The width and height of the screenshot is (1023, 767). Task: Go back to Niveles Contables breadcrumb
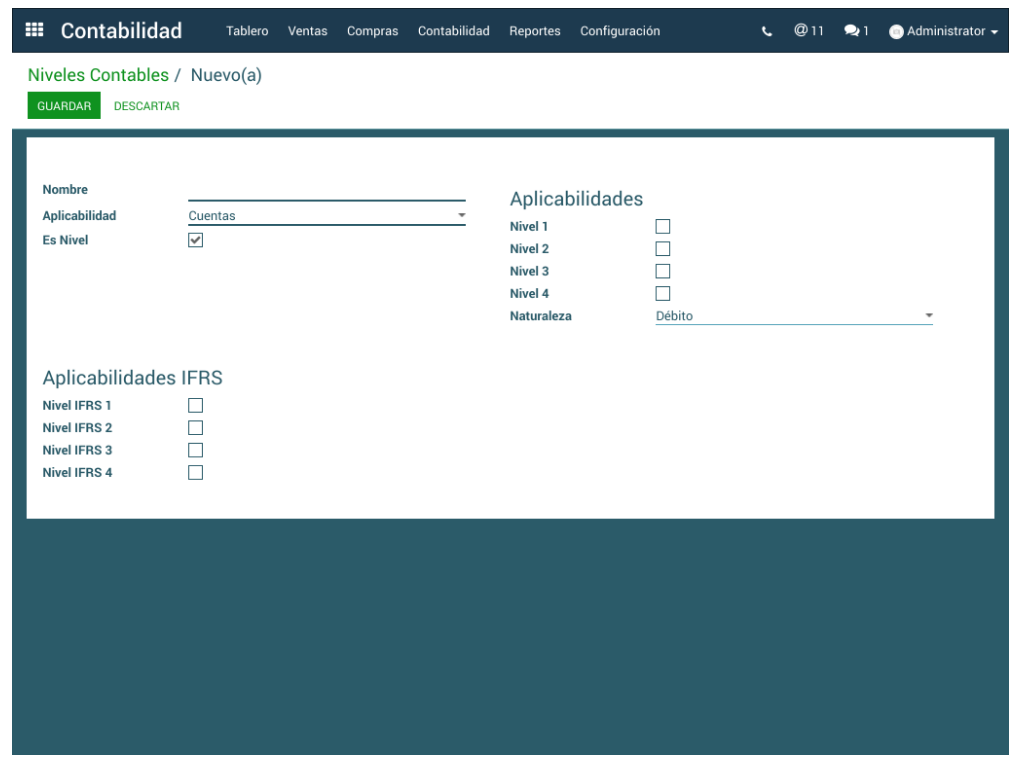98,75
